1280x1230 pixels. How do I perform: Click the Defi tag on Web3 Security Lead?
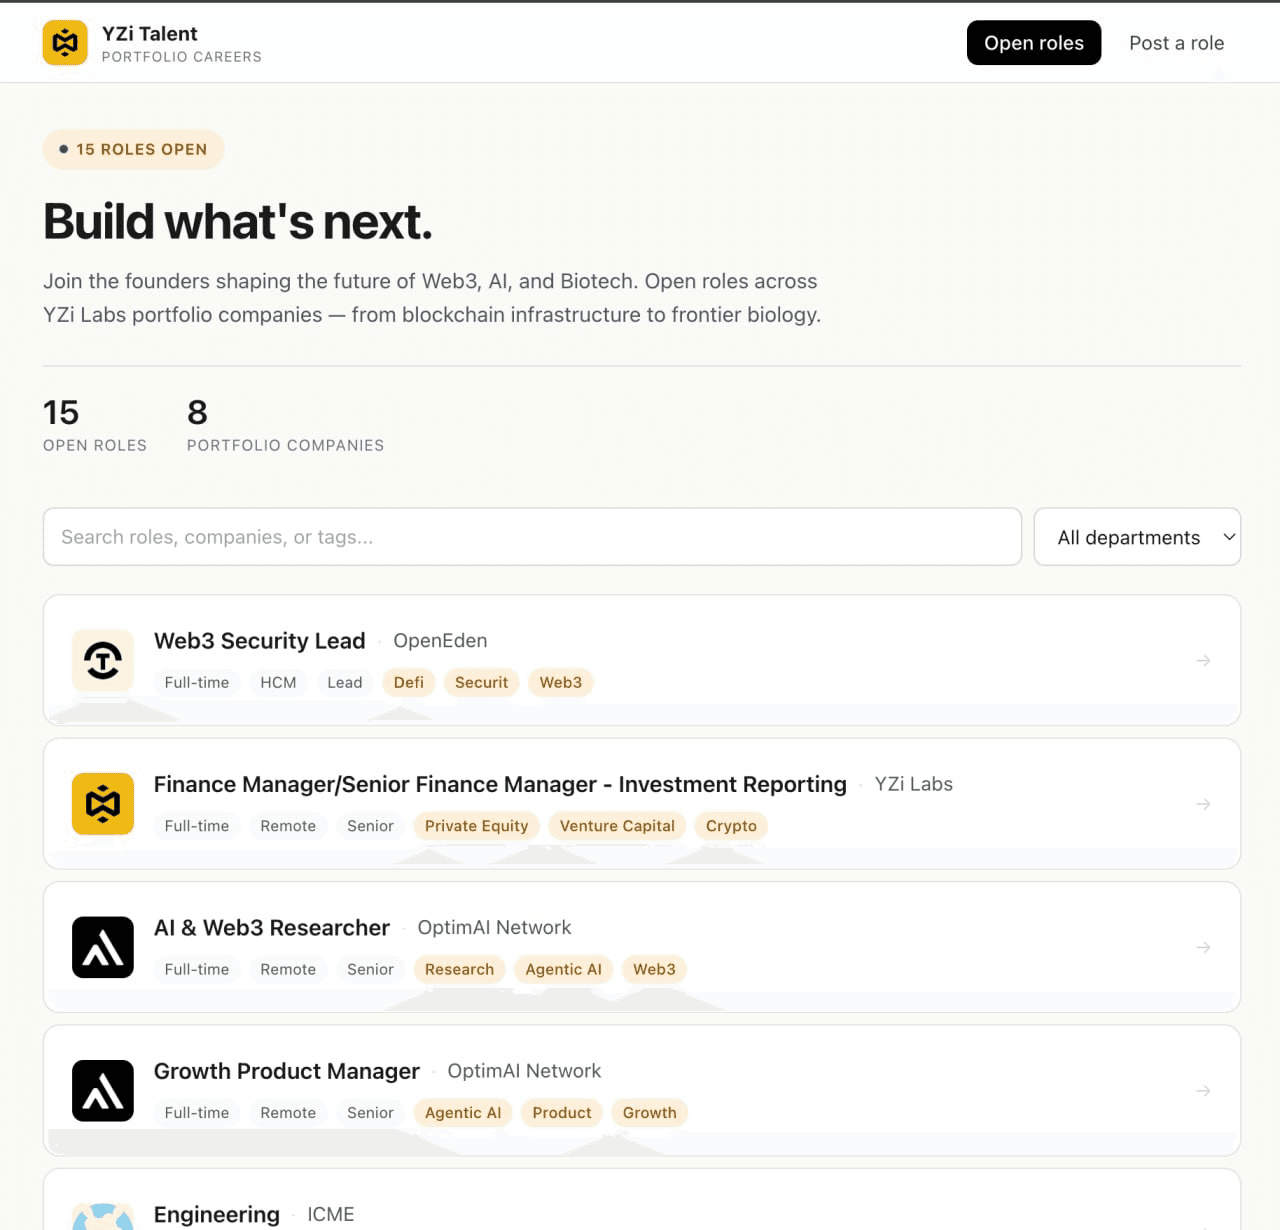coord(409,682)
